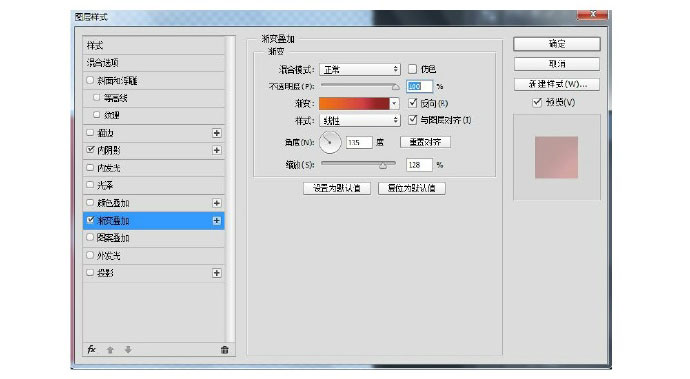Click the 不透明度 slider handle
The height and width of the screenshot is (379, 690).
click(396, 87)
